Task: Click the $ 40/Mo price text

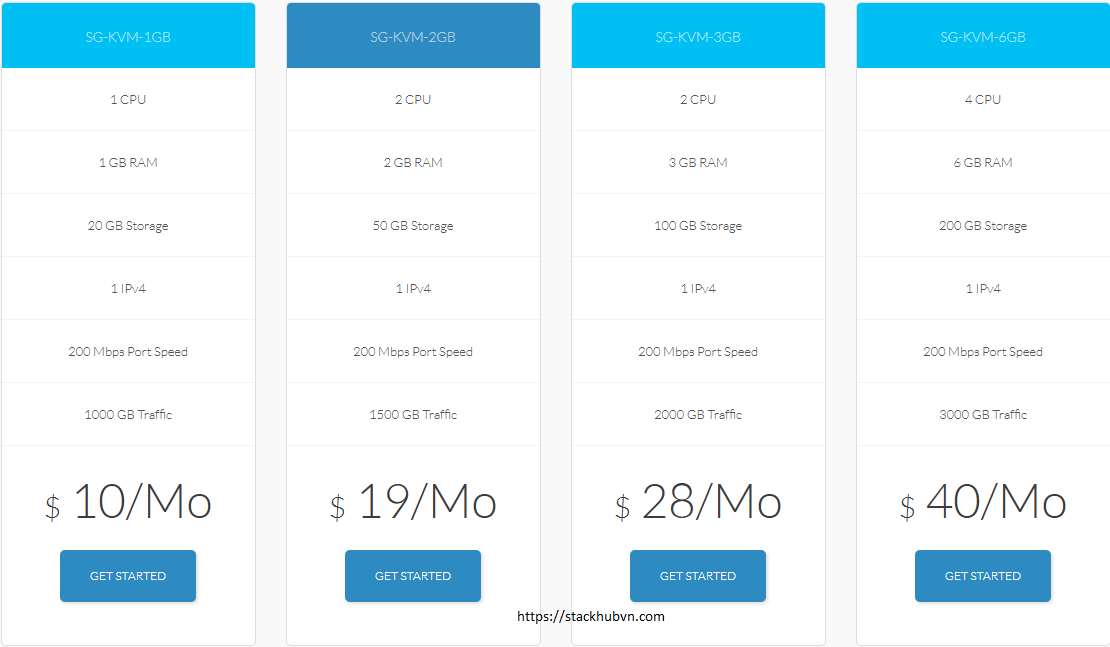Action: click(x=983, y=503)
